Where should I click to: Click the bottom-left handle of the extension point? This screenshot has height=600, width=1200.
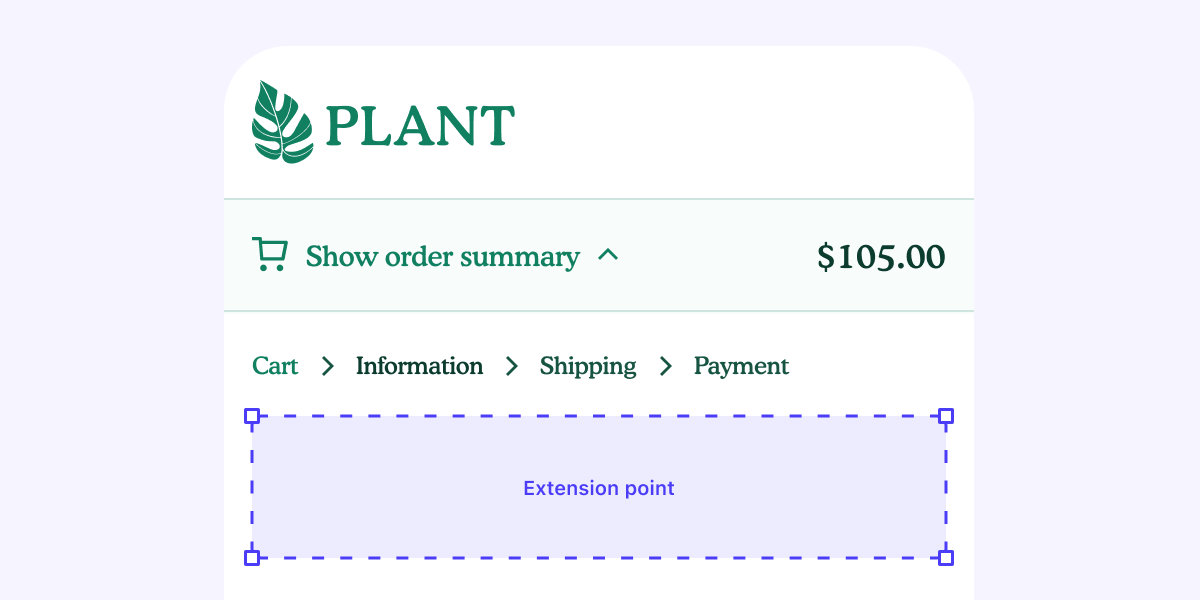(x=252, y=557)
